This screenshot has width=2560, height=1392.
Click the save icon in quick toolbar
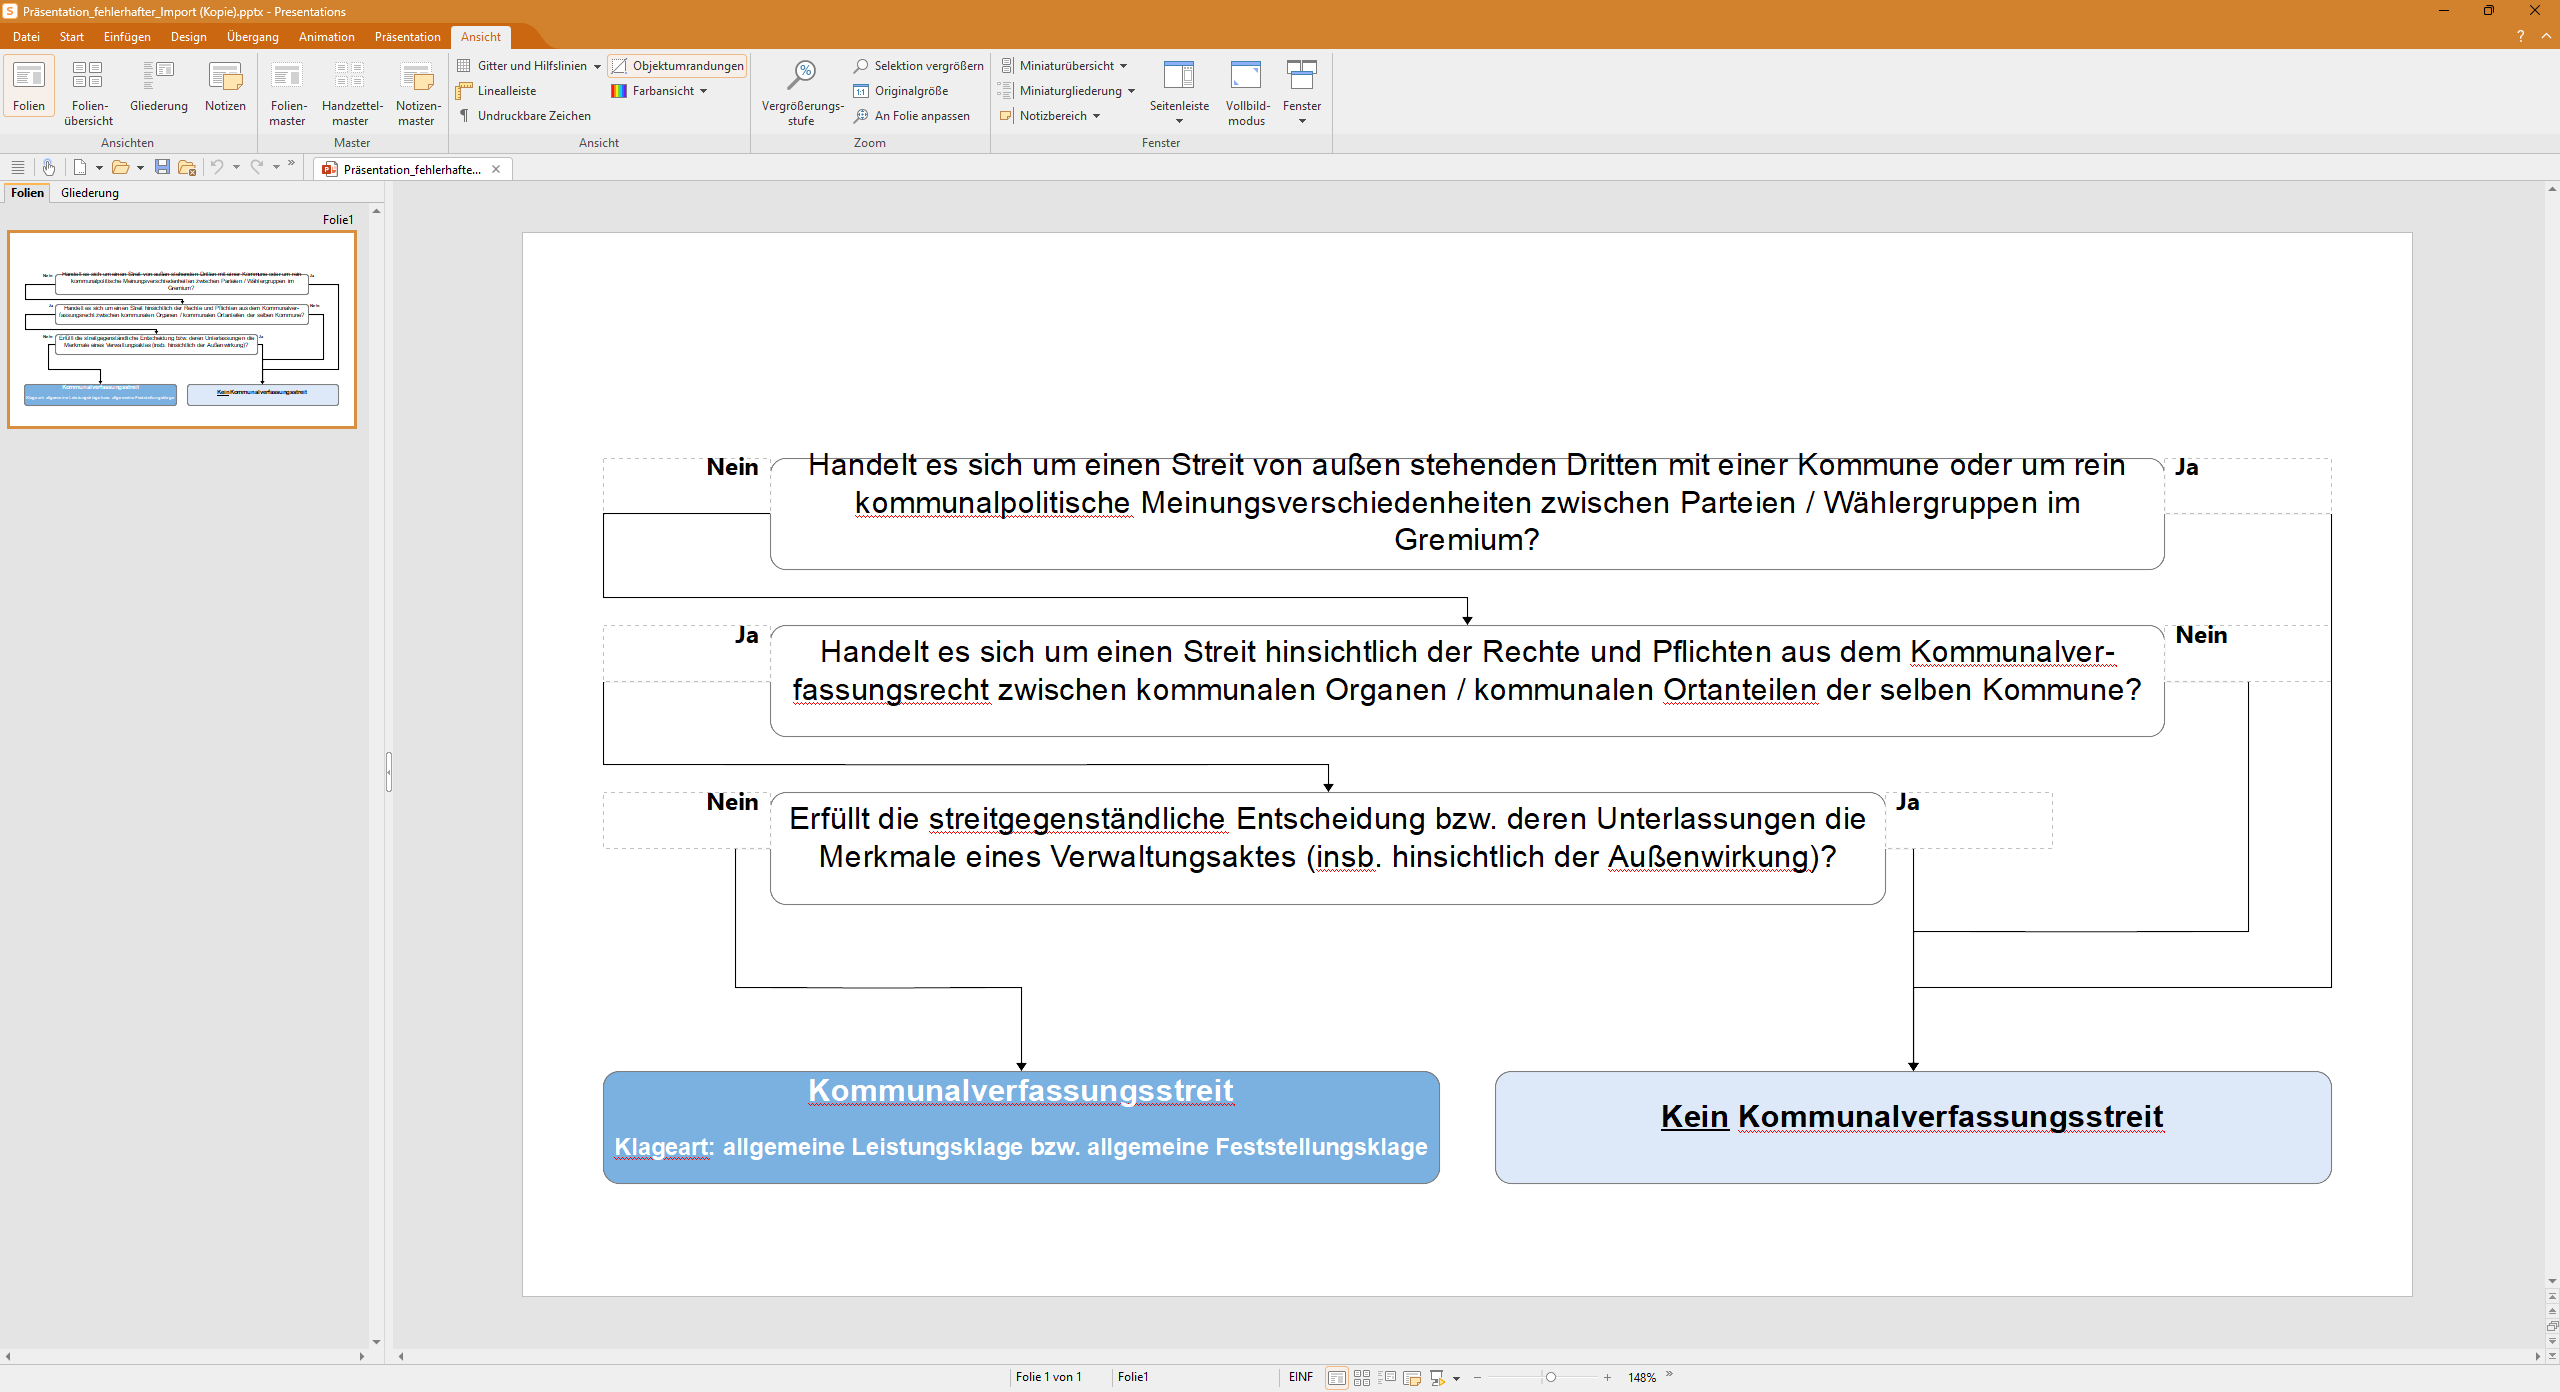pos(162,167)
